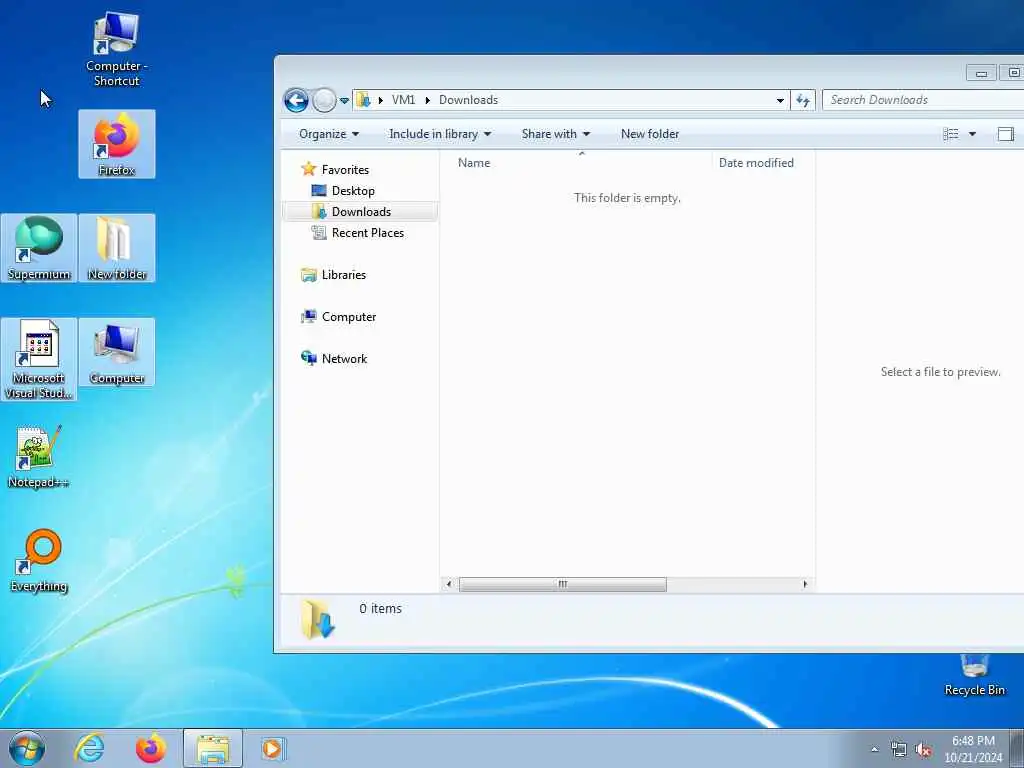Select the Microsoft Visual Studio shortcut icon
The width and height of the screenshot is (1024, 768).
(x=39, y=359)
